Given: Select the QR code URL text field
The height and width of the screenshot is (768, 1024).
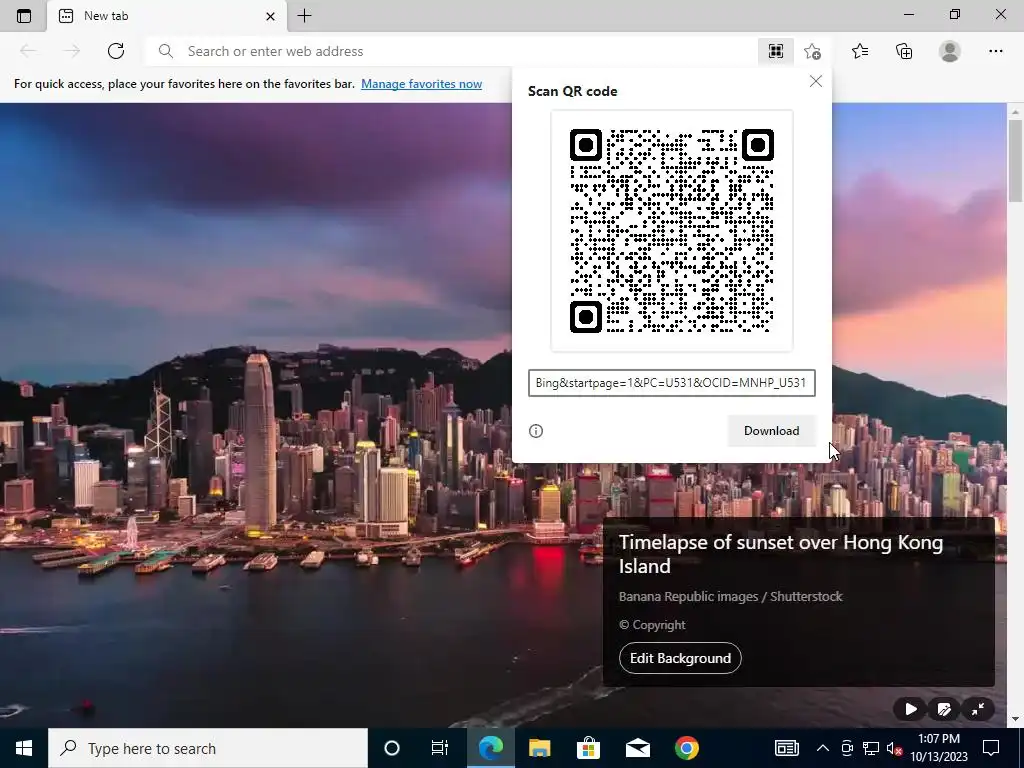Looking at the screenshot, I should pyautogui.click(x=672, y=383).
